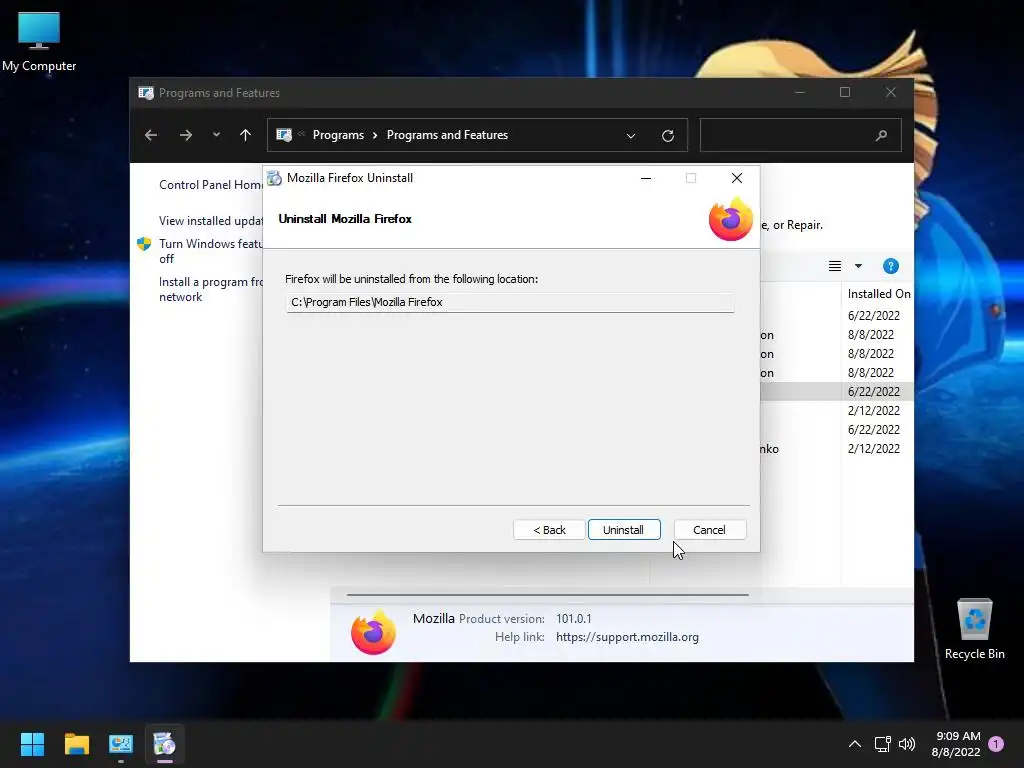Open File Explorer from the taskbar

[76, 744]
